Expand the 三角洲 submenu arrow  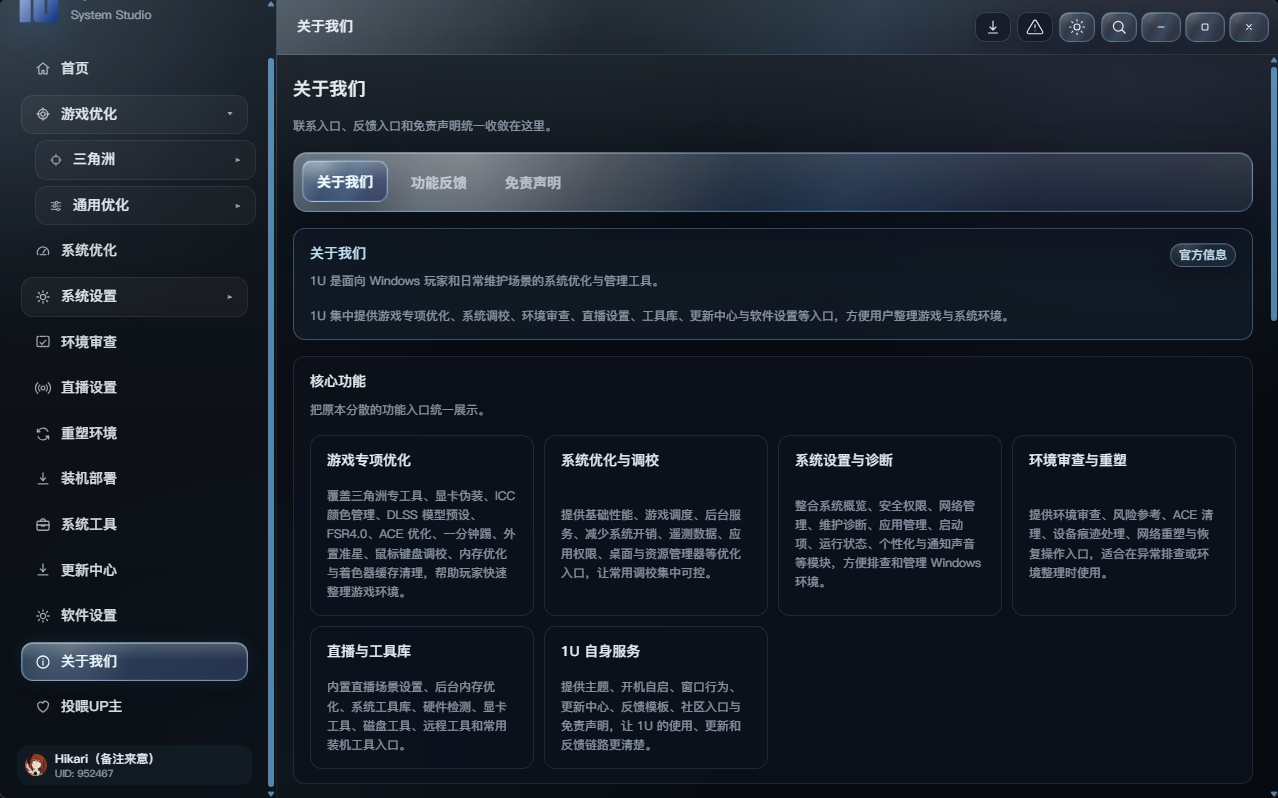click(x=238, y=160)
